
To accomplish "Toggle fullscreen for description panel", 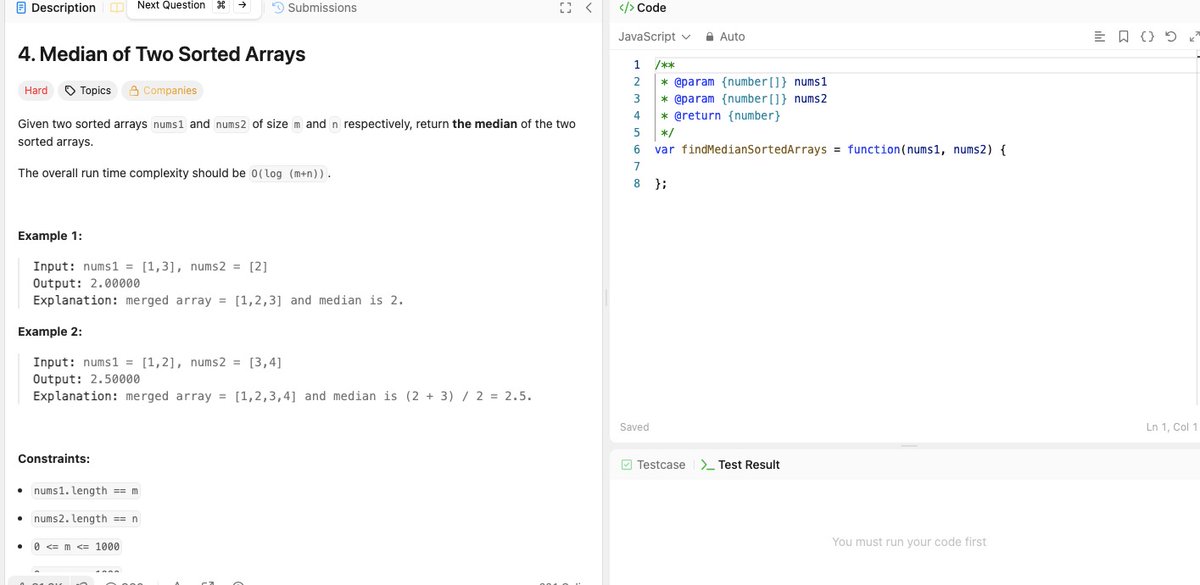I will point(565,8).
